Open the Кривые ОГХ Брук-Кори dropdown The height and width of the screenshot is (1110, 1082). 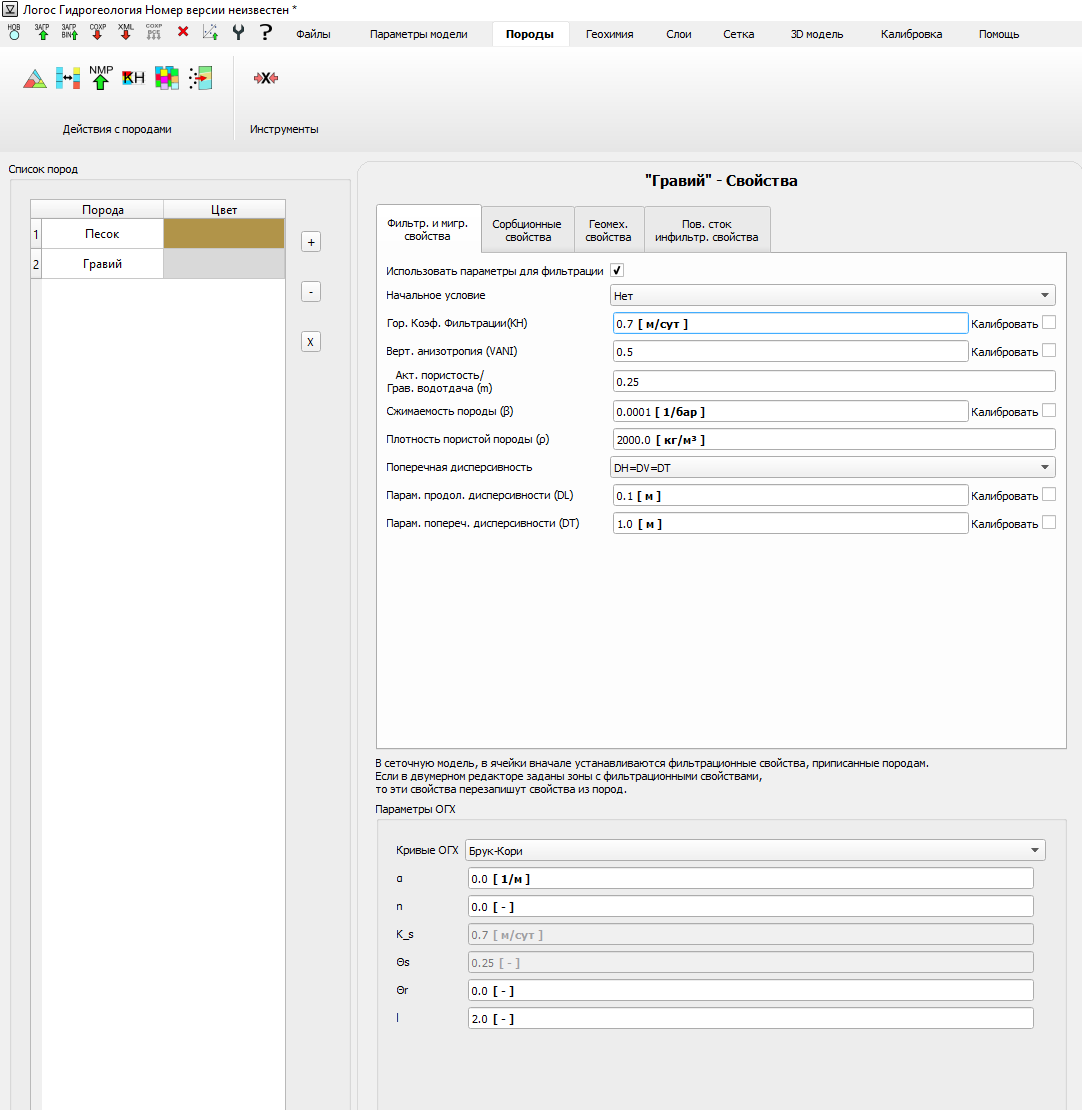tap(755, 850)
